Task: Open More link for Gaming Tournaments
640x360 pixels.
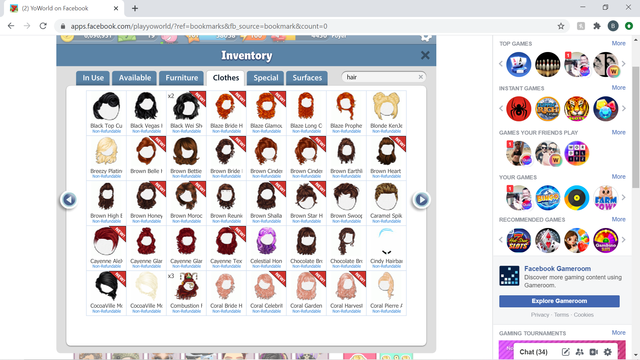Action: pos(618,333)
